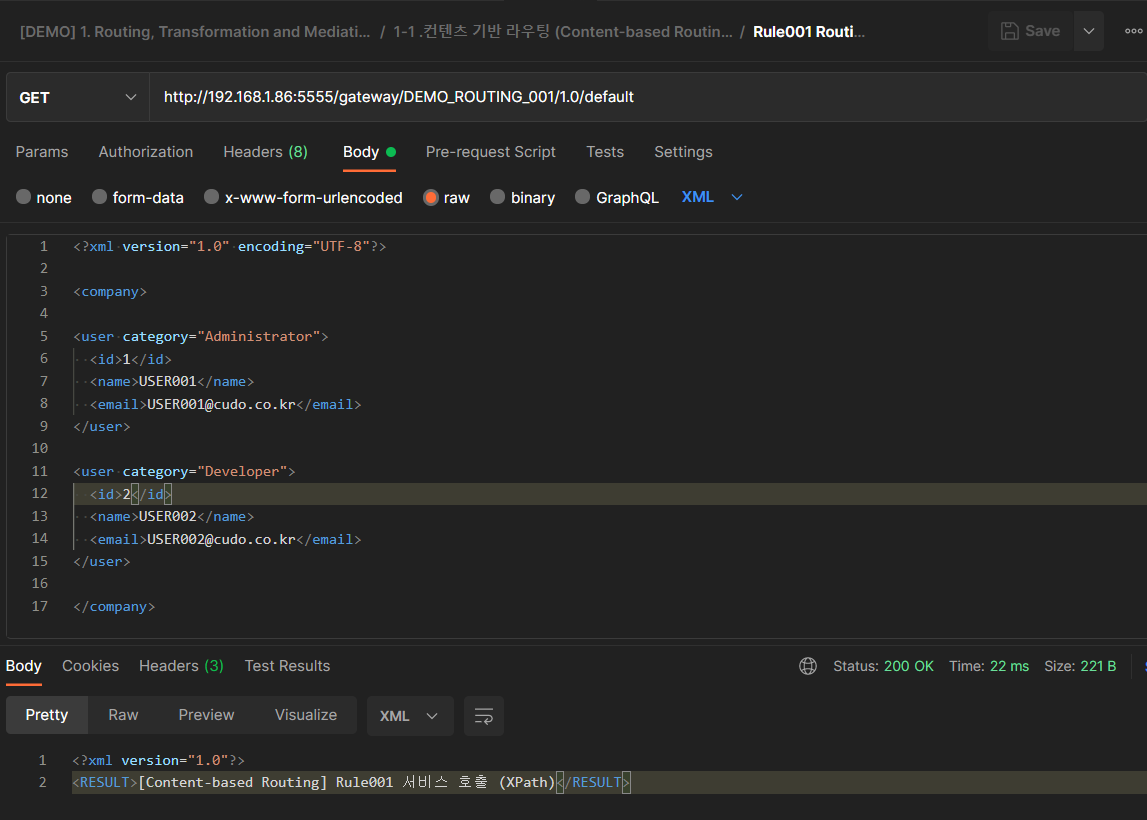Open the Authorization tab
Viewport: 1147px width, 820px height.
click(146, 152)
